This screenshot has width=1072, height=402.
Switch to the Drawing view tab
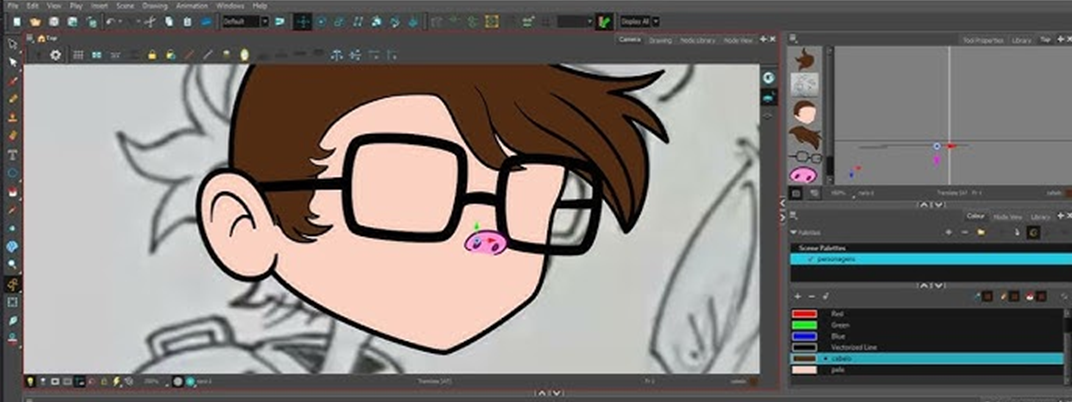click(660, 40)
